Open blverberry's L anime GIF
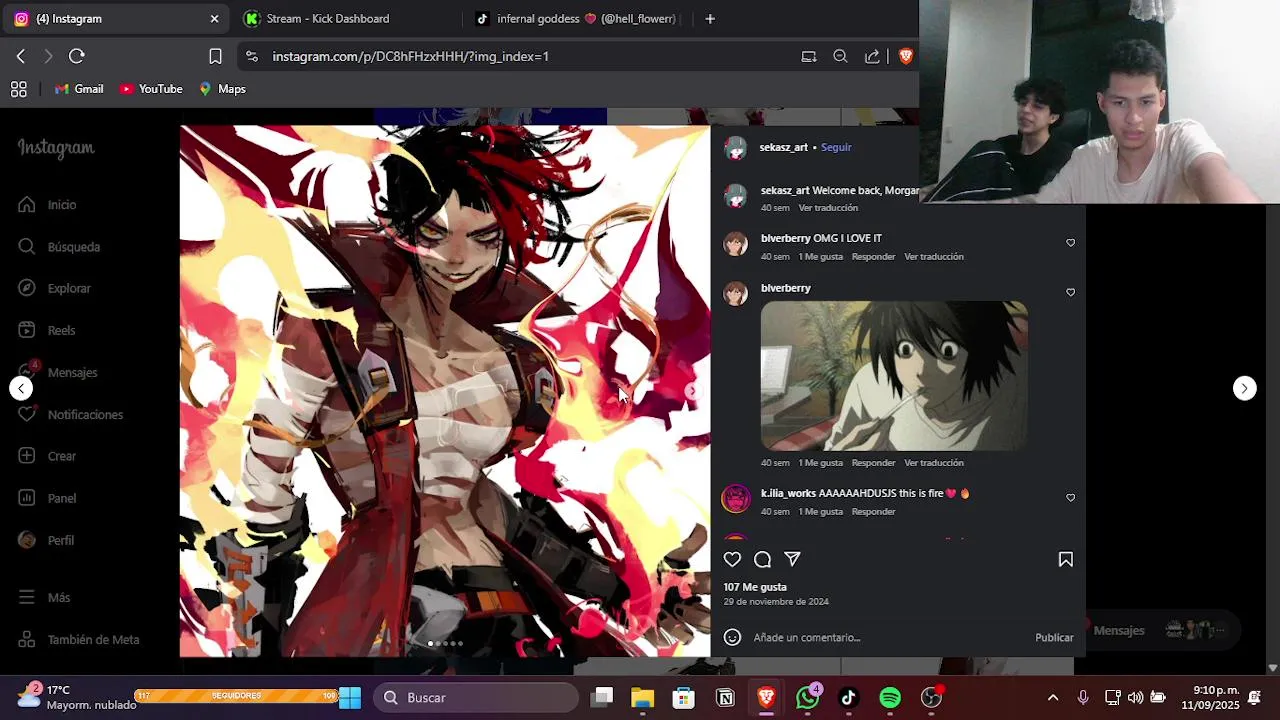Image resolution: width=1280 pixels, height=720 pixels. click(894, 376)
